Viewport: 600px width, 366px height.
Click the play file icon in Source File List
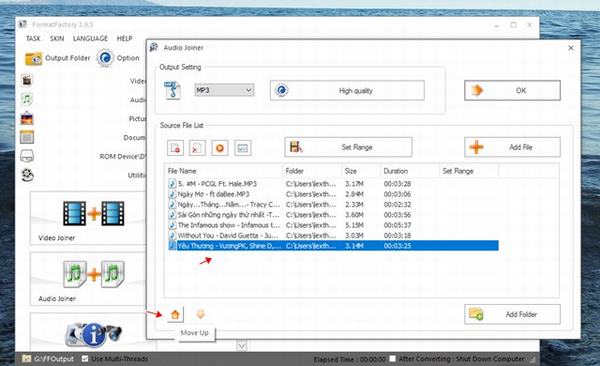[220, 148]
